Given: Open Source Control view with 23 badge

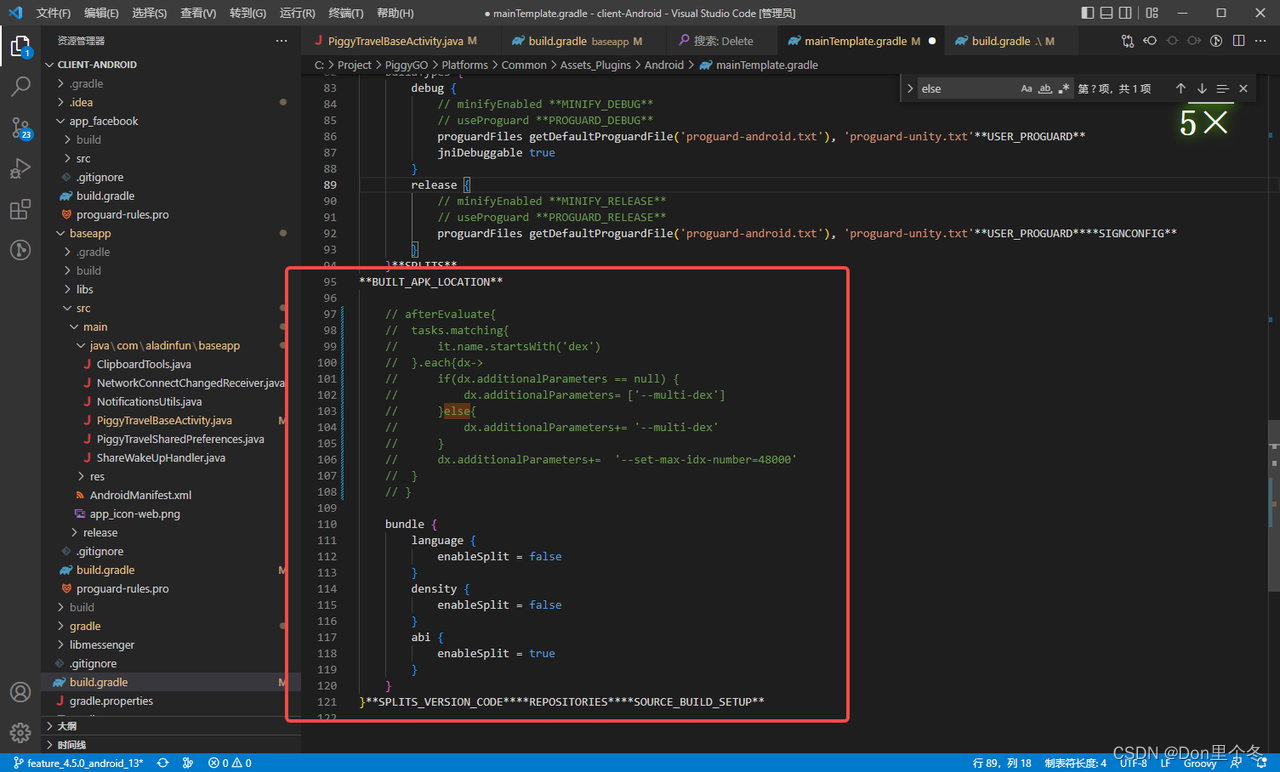Looking at the screenshot, I should pyautogui.click(x=20, y=128).
